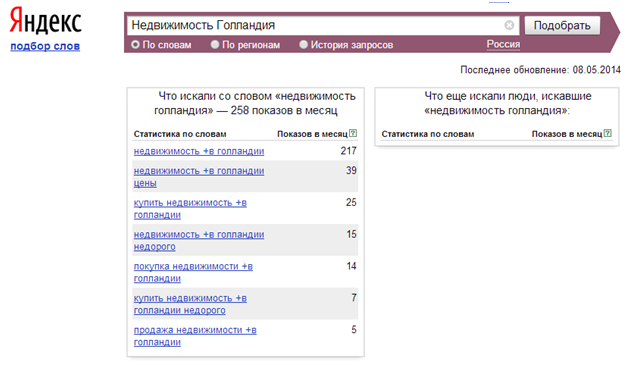Open query недвижимость +в голландии цены
The height and width of the screenshot is (370, 627).
point(199,177)
